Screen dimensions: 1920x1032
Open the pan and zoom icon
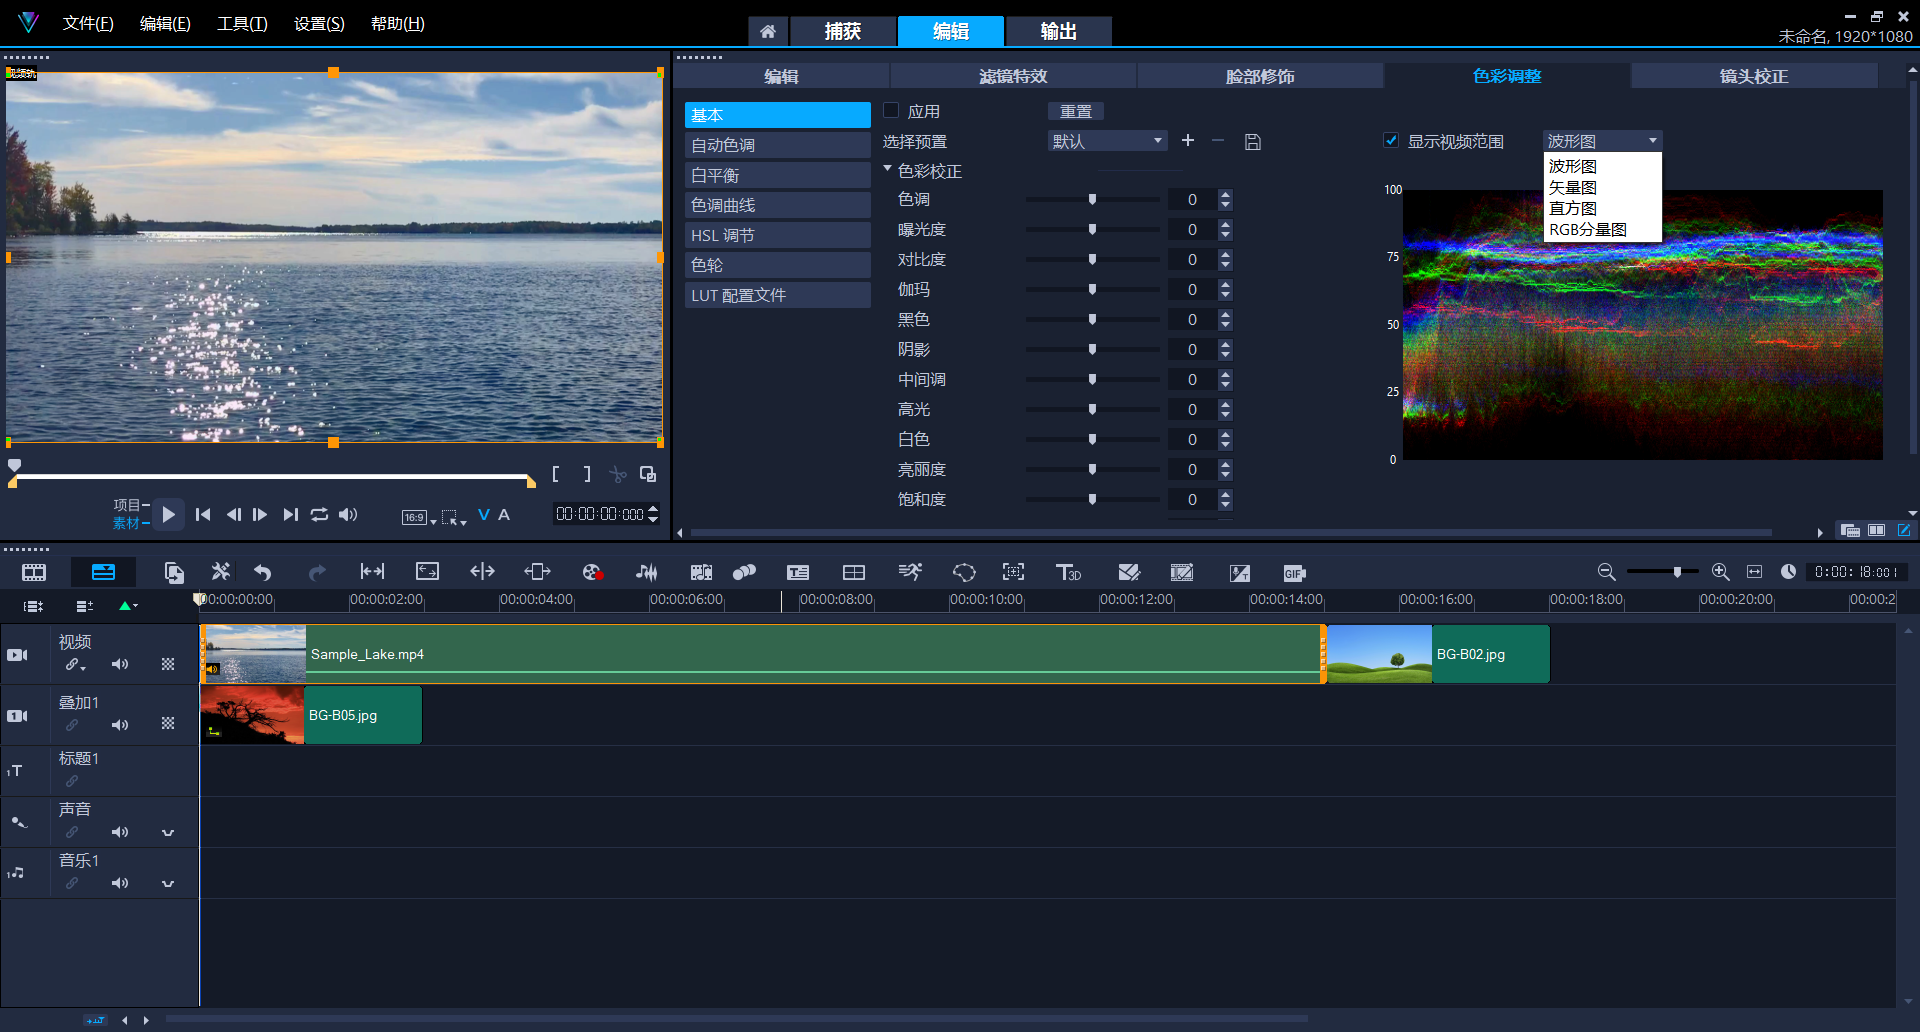(x=1014, y=572)
